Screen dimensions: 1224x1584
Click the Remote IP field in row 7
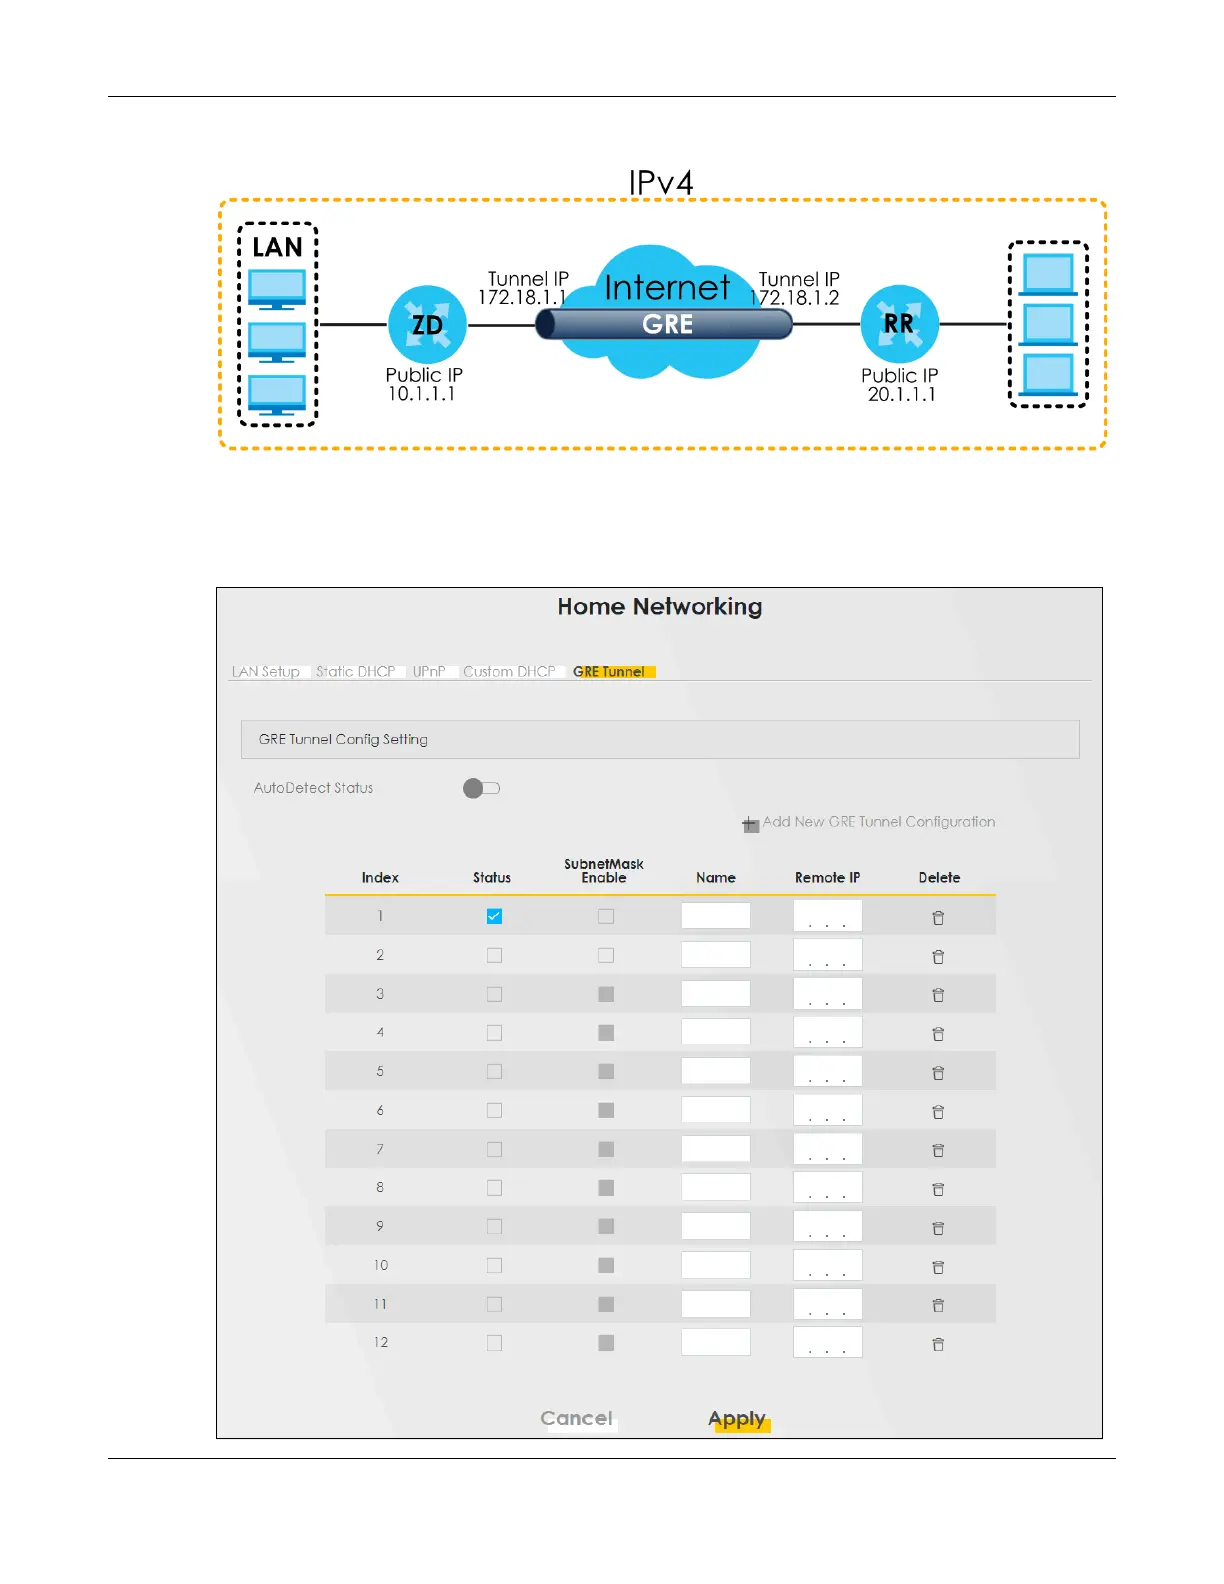pos(828,1149)
